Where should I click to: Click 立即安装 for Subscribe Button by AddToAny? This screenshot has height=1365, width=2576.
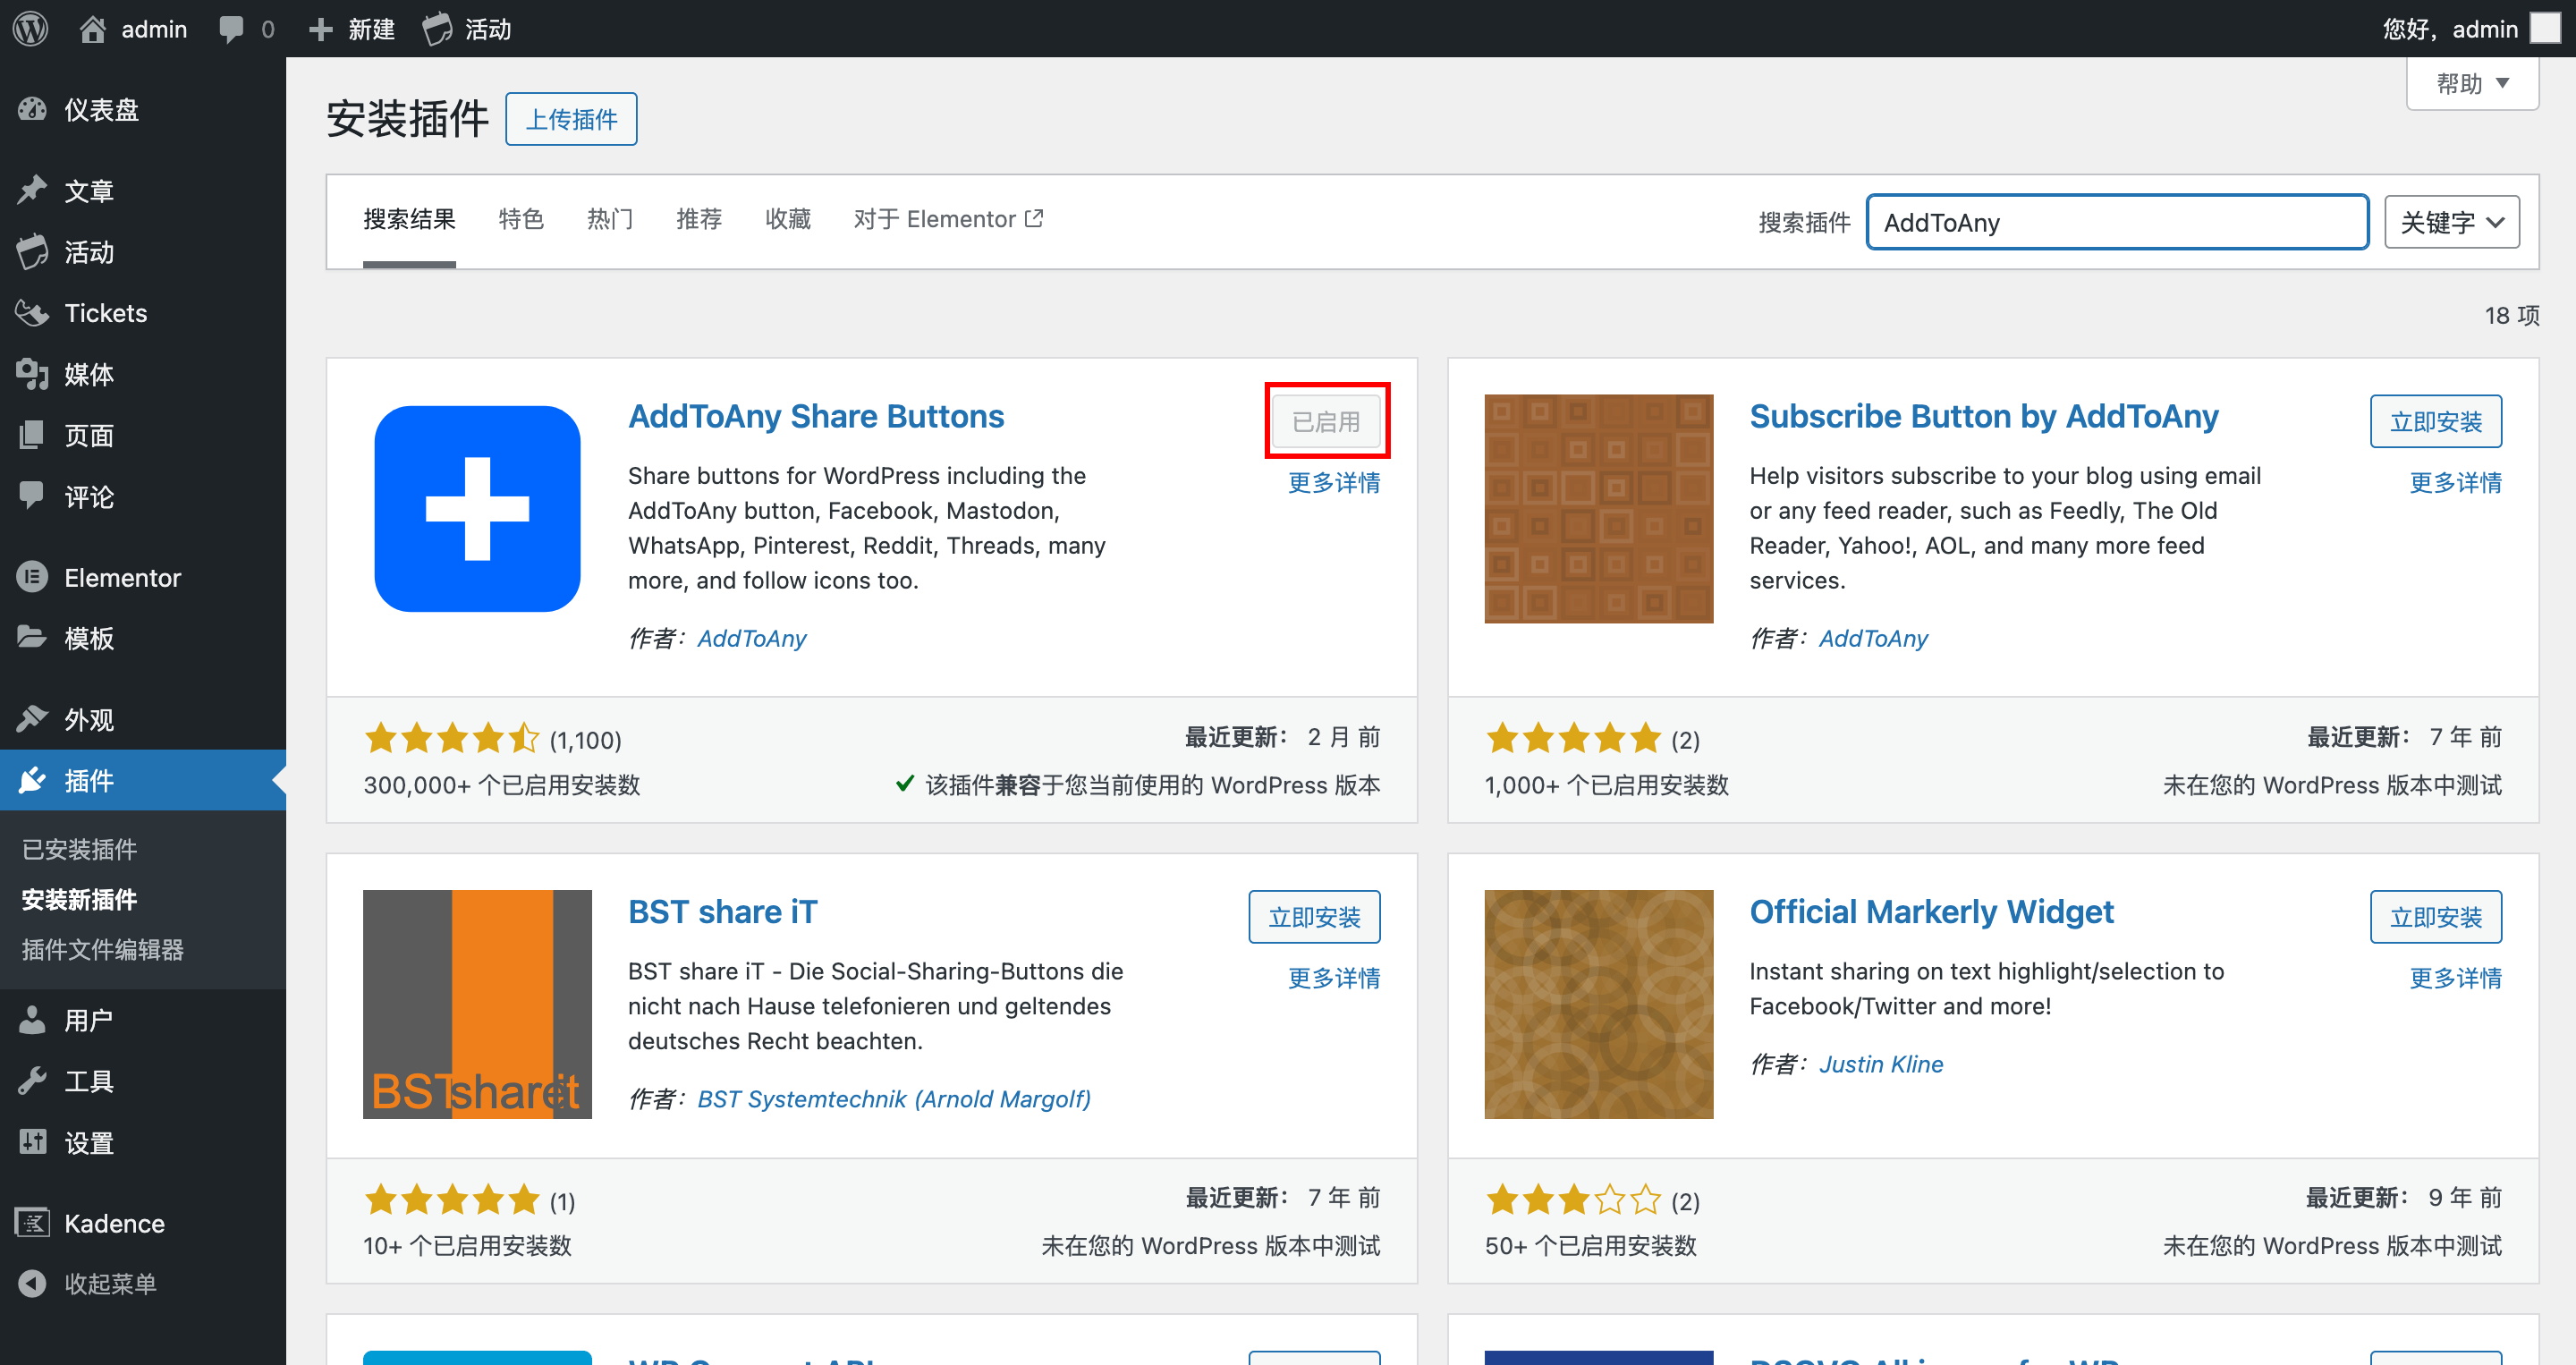pyautogui.click(x=2436, y=421)
